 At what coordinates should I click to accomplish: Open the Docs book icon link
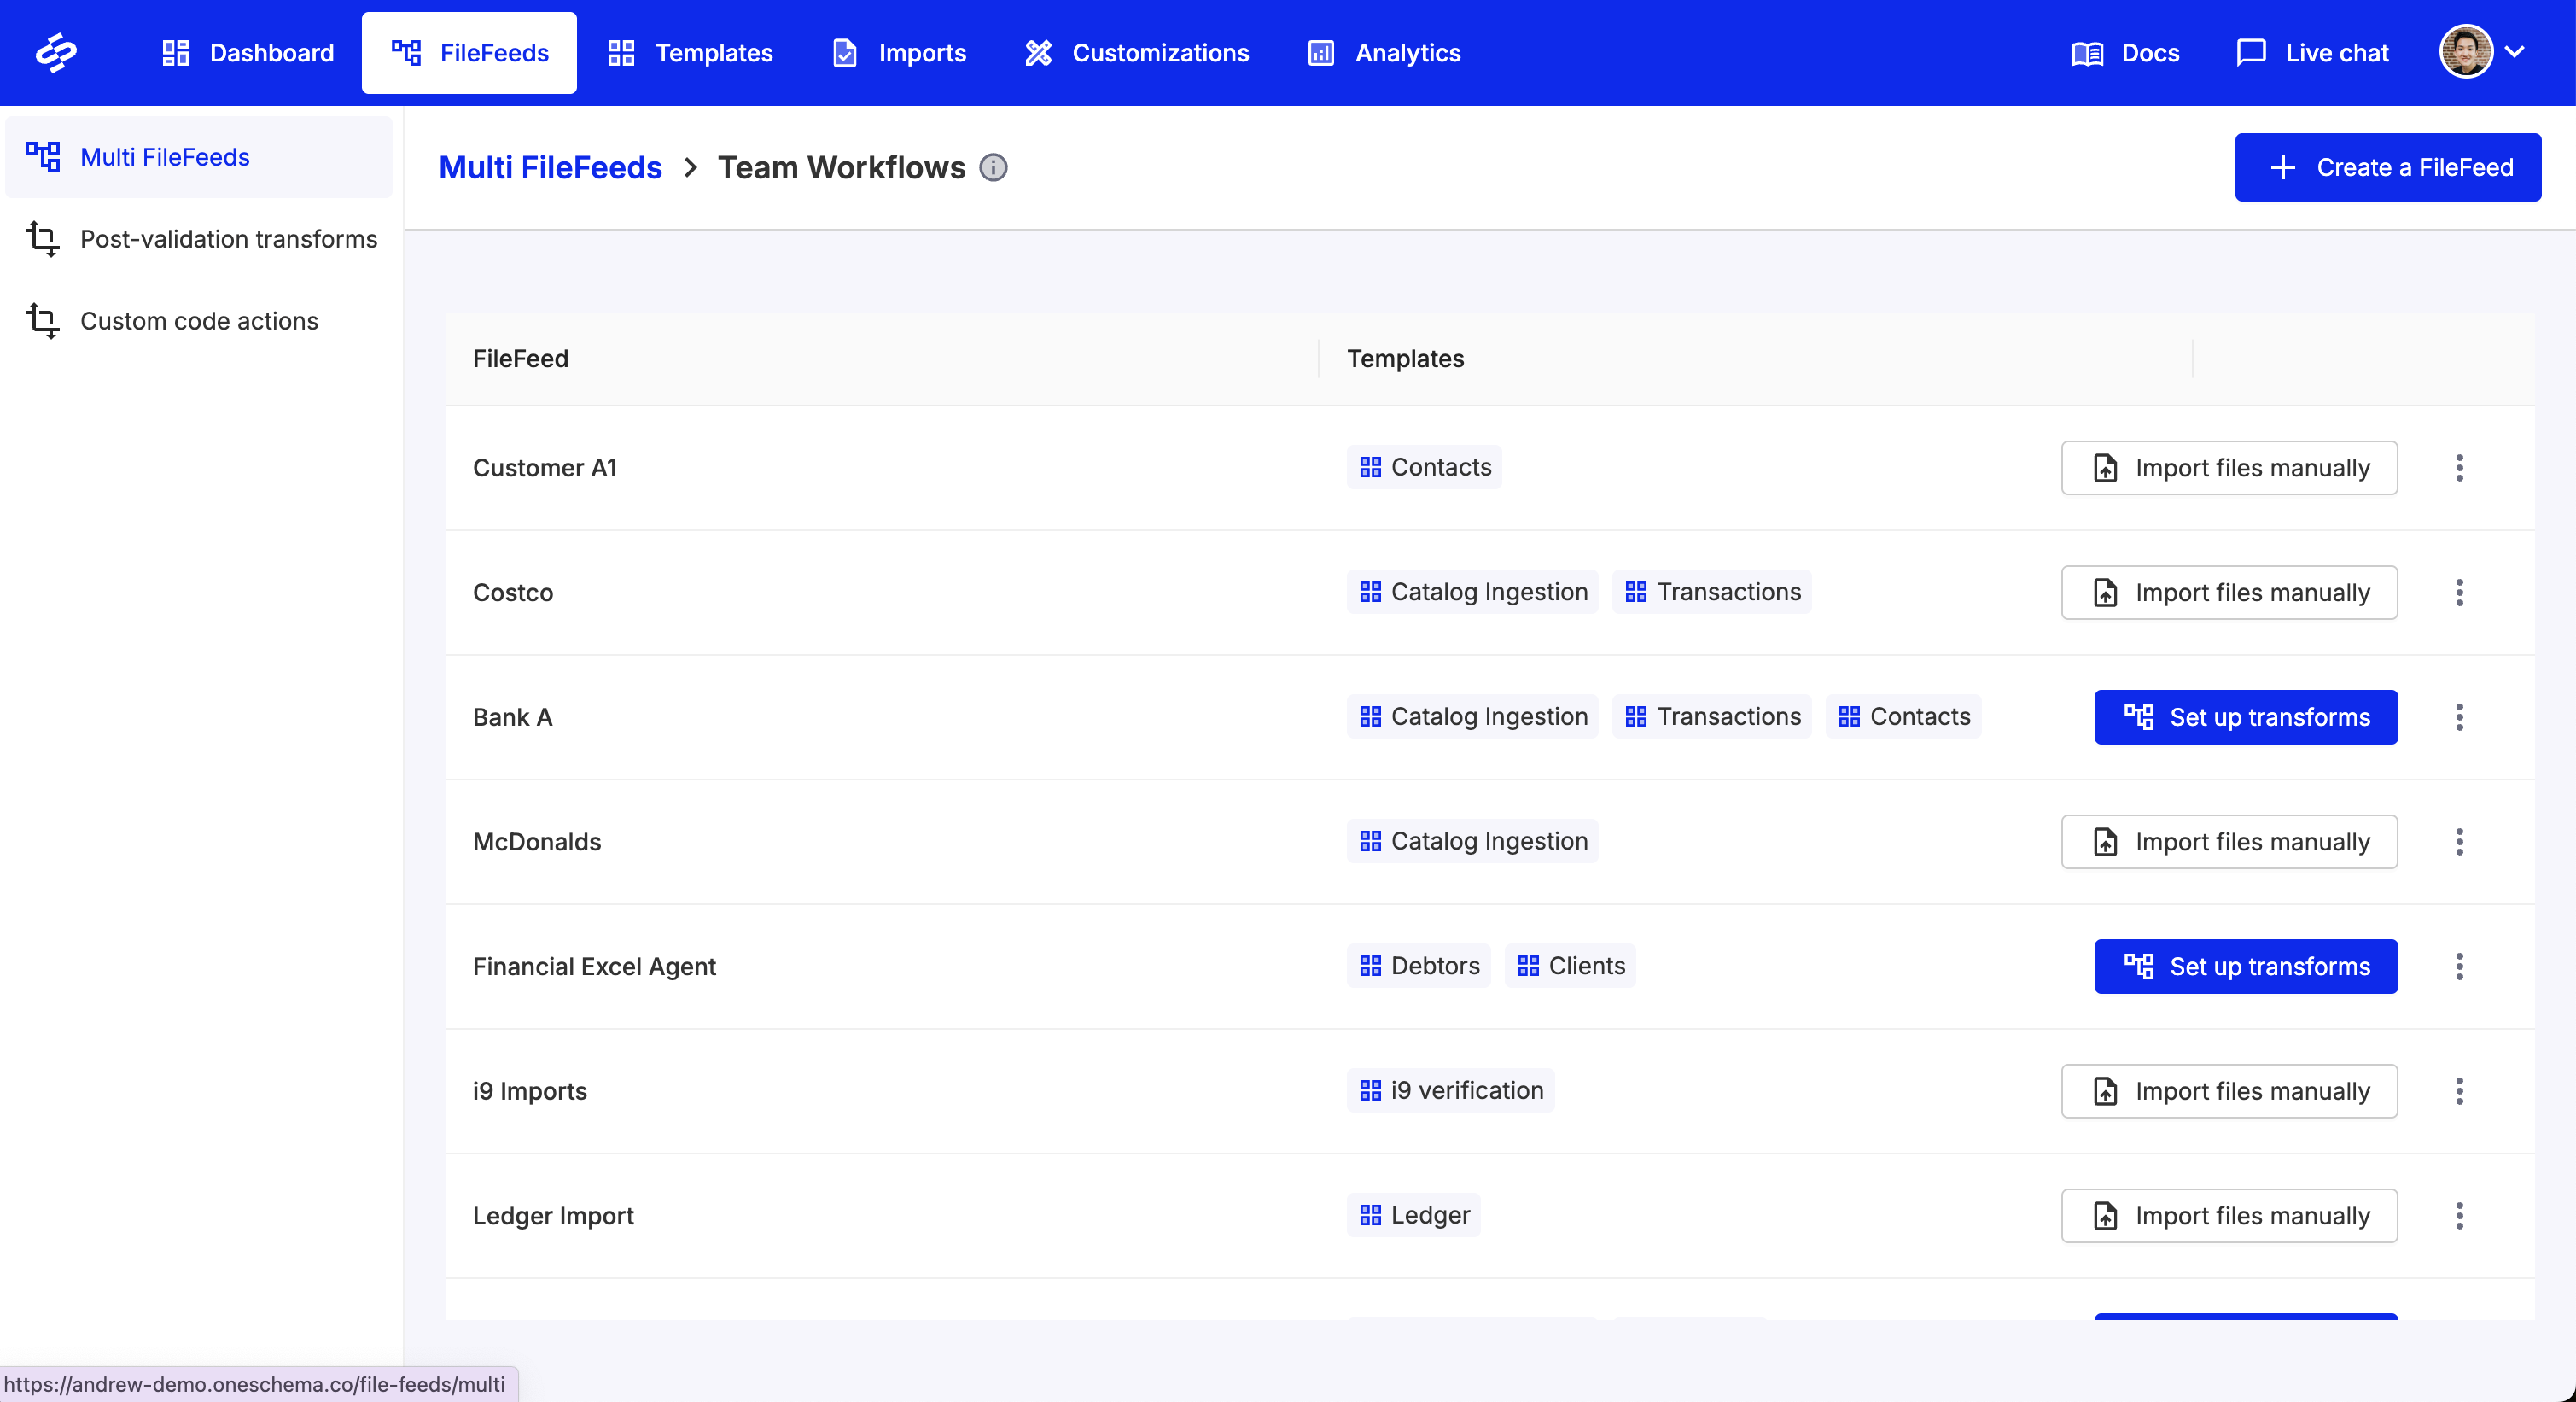tap(2087, 53)
